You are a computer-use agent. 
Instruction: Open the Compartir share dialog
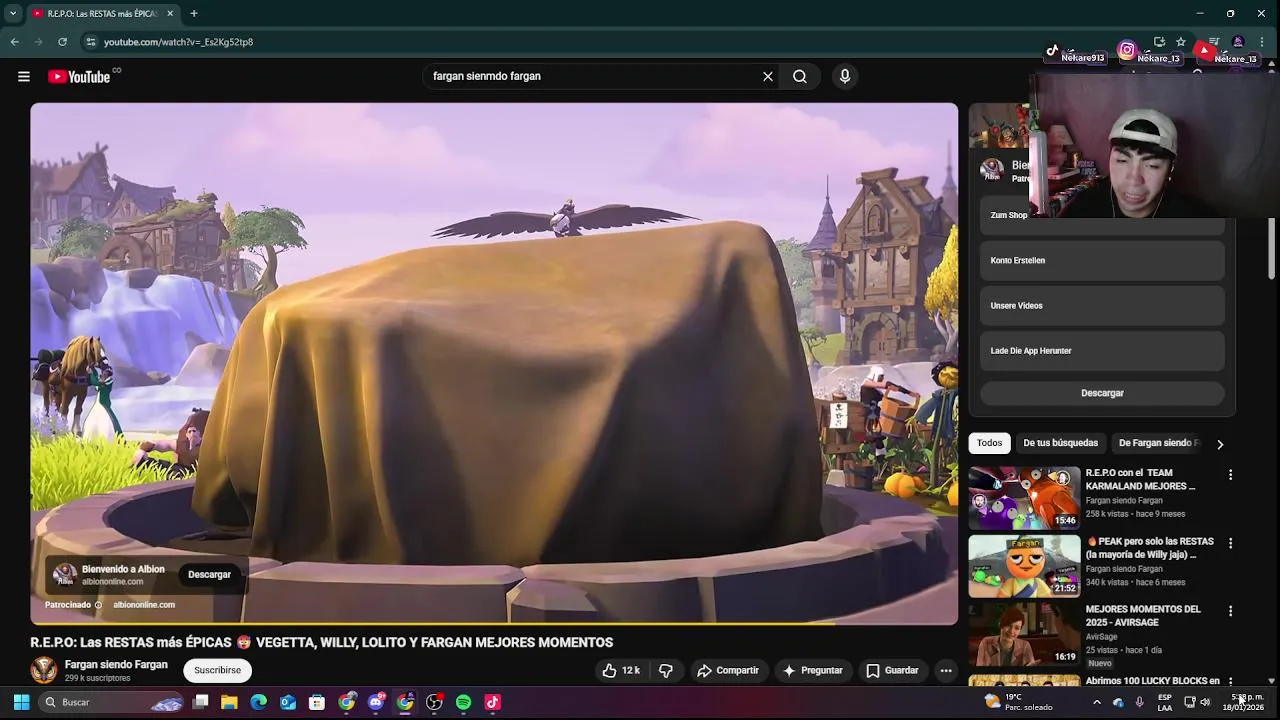728,670
